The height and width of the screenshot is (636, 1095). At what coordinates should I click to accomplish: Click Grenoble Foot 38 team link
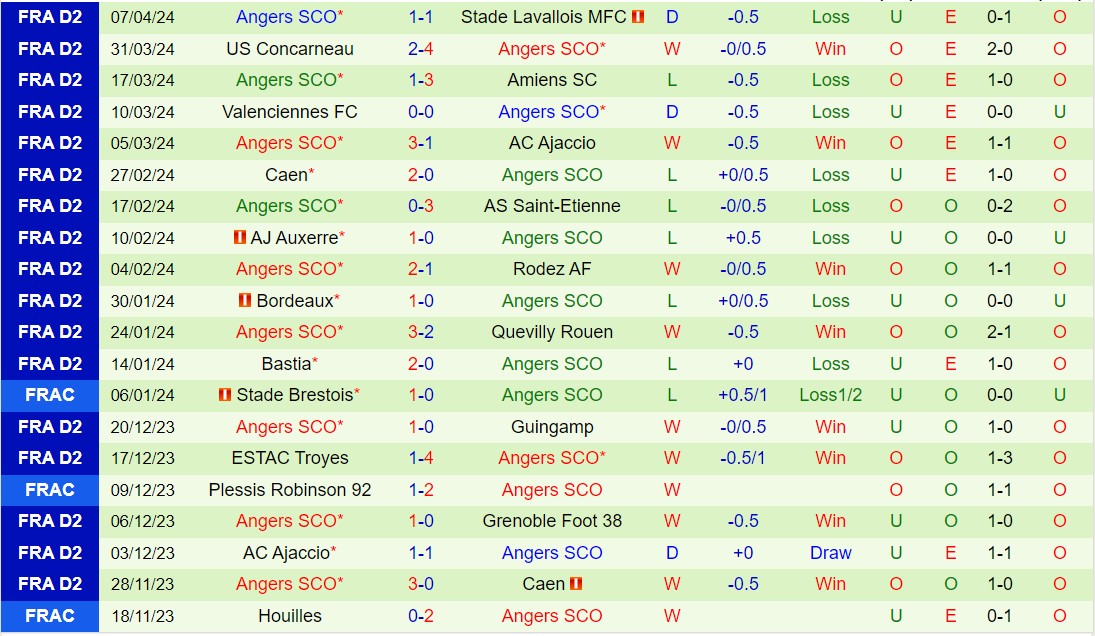pos(552,521)
